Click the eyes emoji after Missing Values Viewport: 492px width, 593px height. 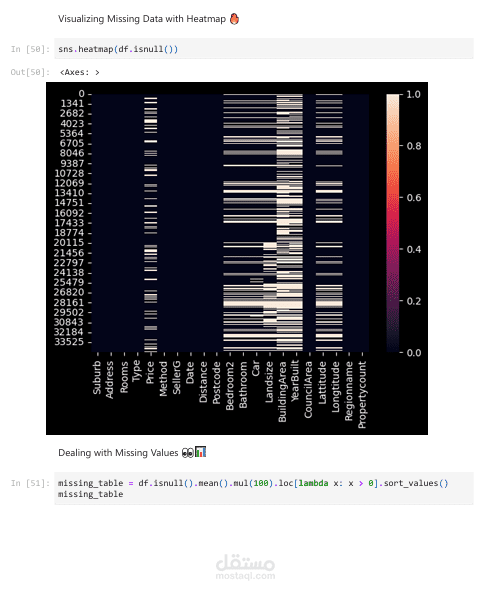click(188, 453)
